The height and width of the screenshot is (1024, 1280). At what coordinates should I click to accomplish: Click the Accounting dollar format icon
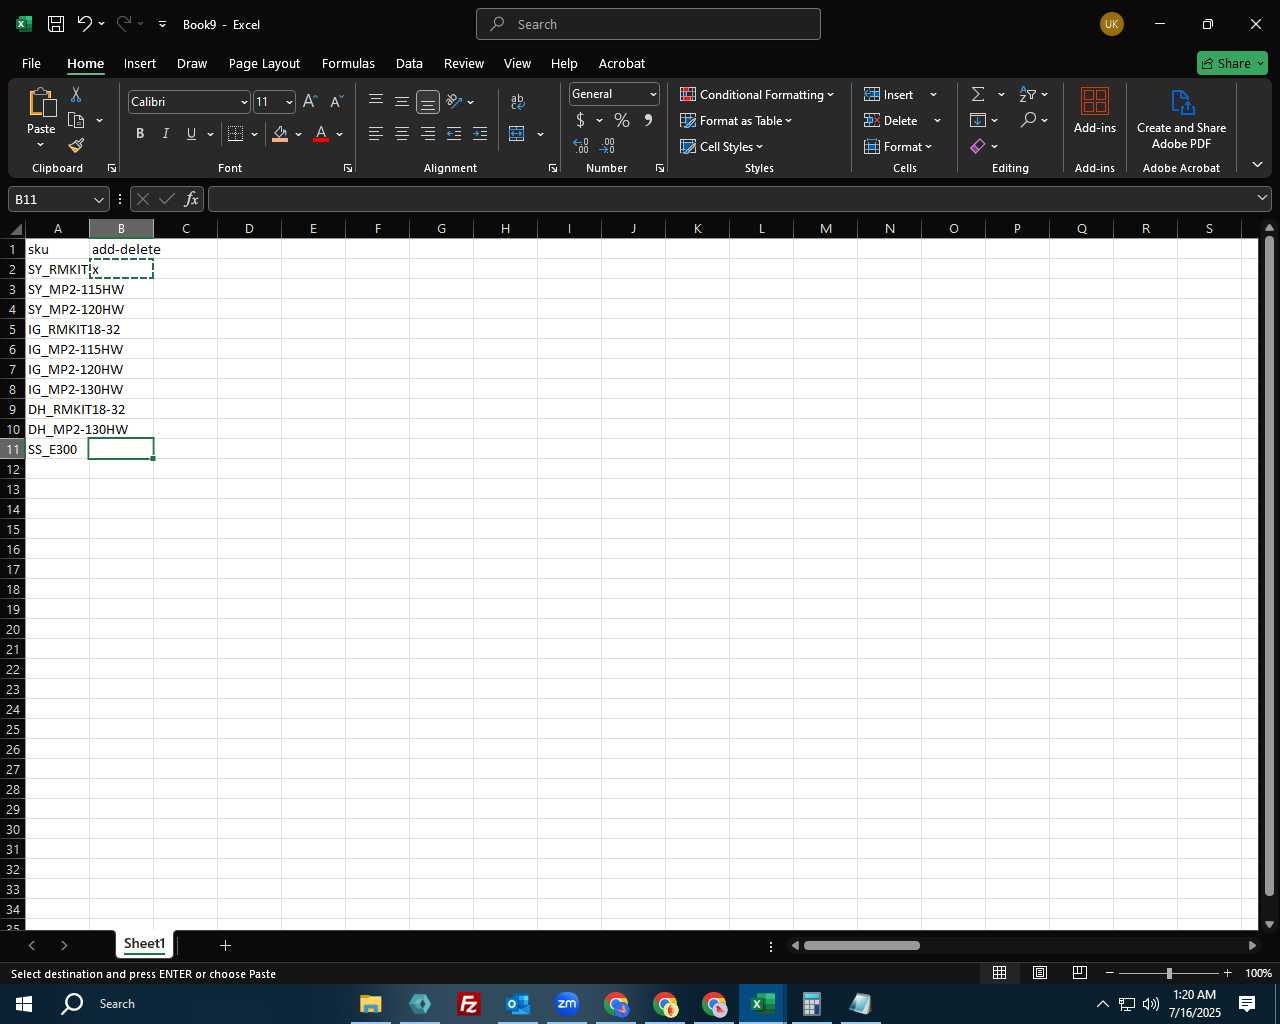click(581, 120)
